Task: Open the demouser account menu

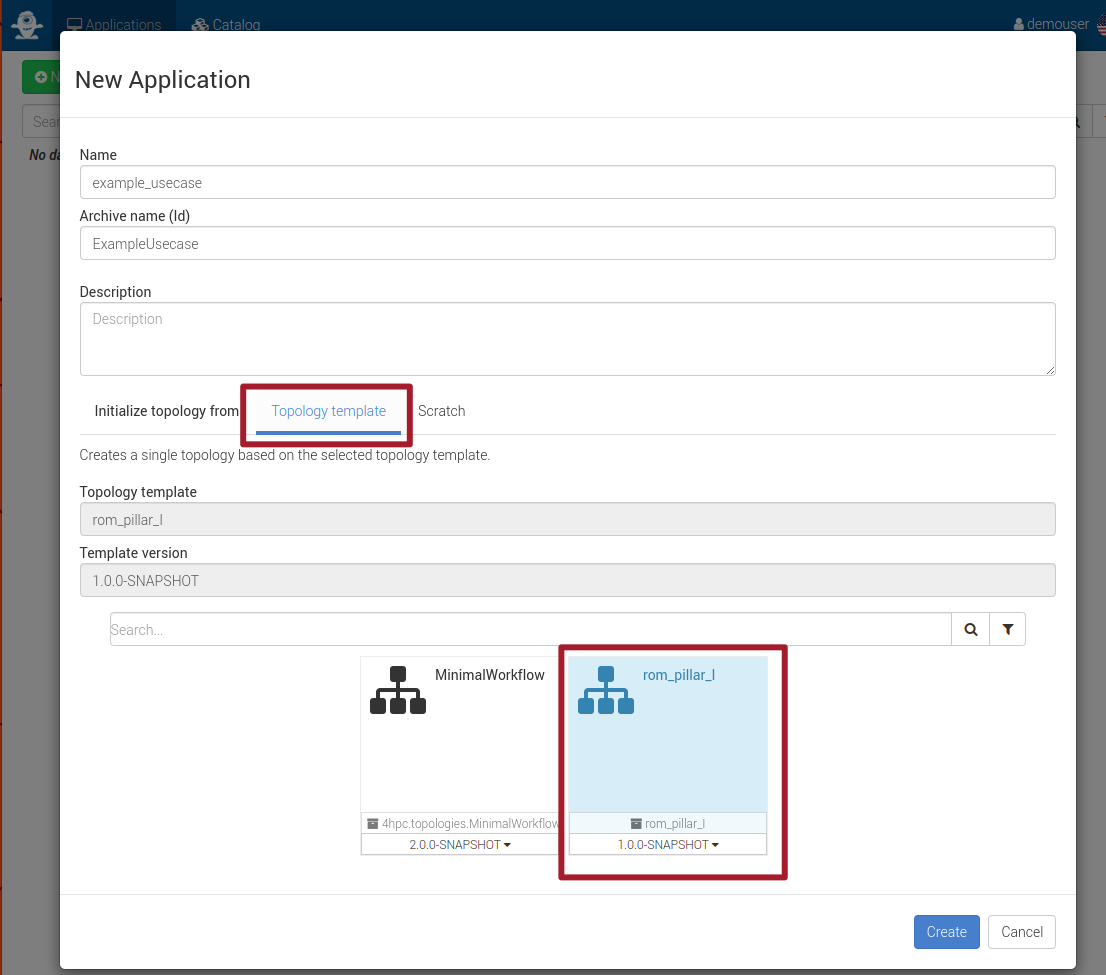Action: point(1051,24)
